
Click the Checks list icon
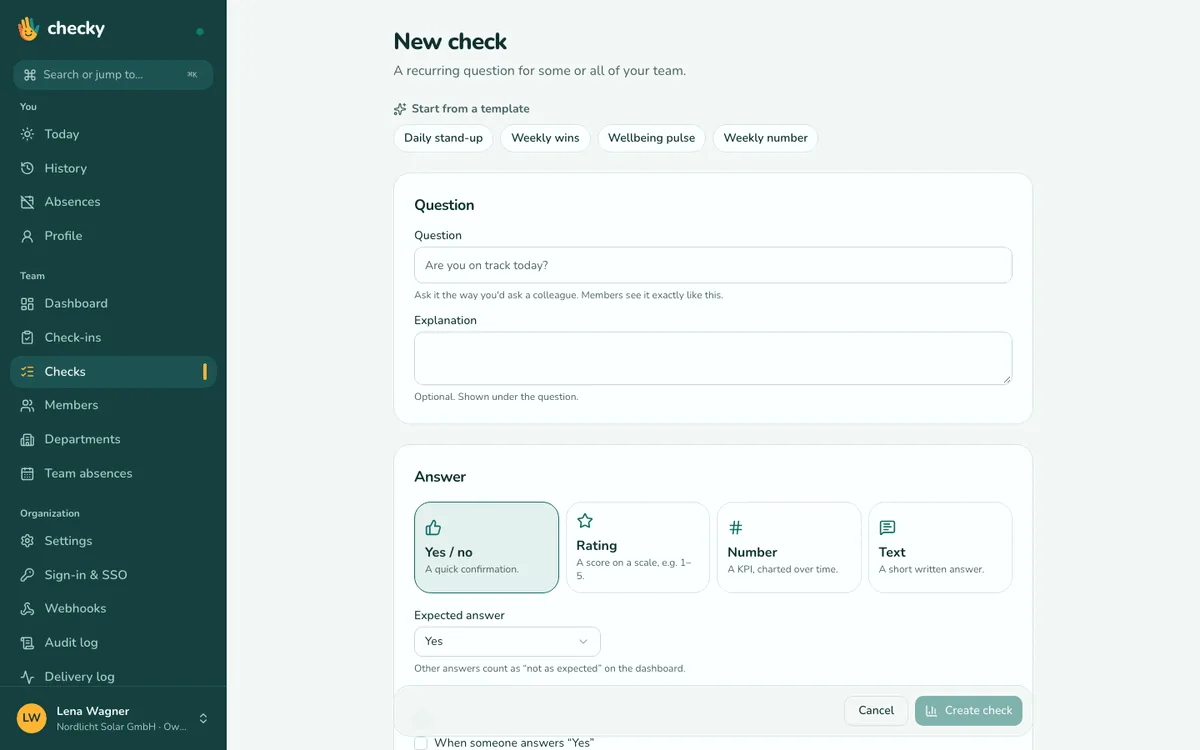point(27,371)
